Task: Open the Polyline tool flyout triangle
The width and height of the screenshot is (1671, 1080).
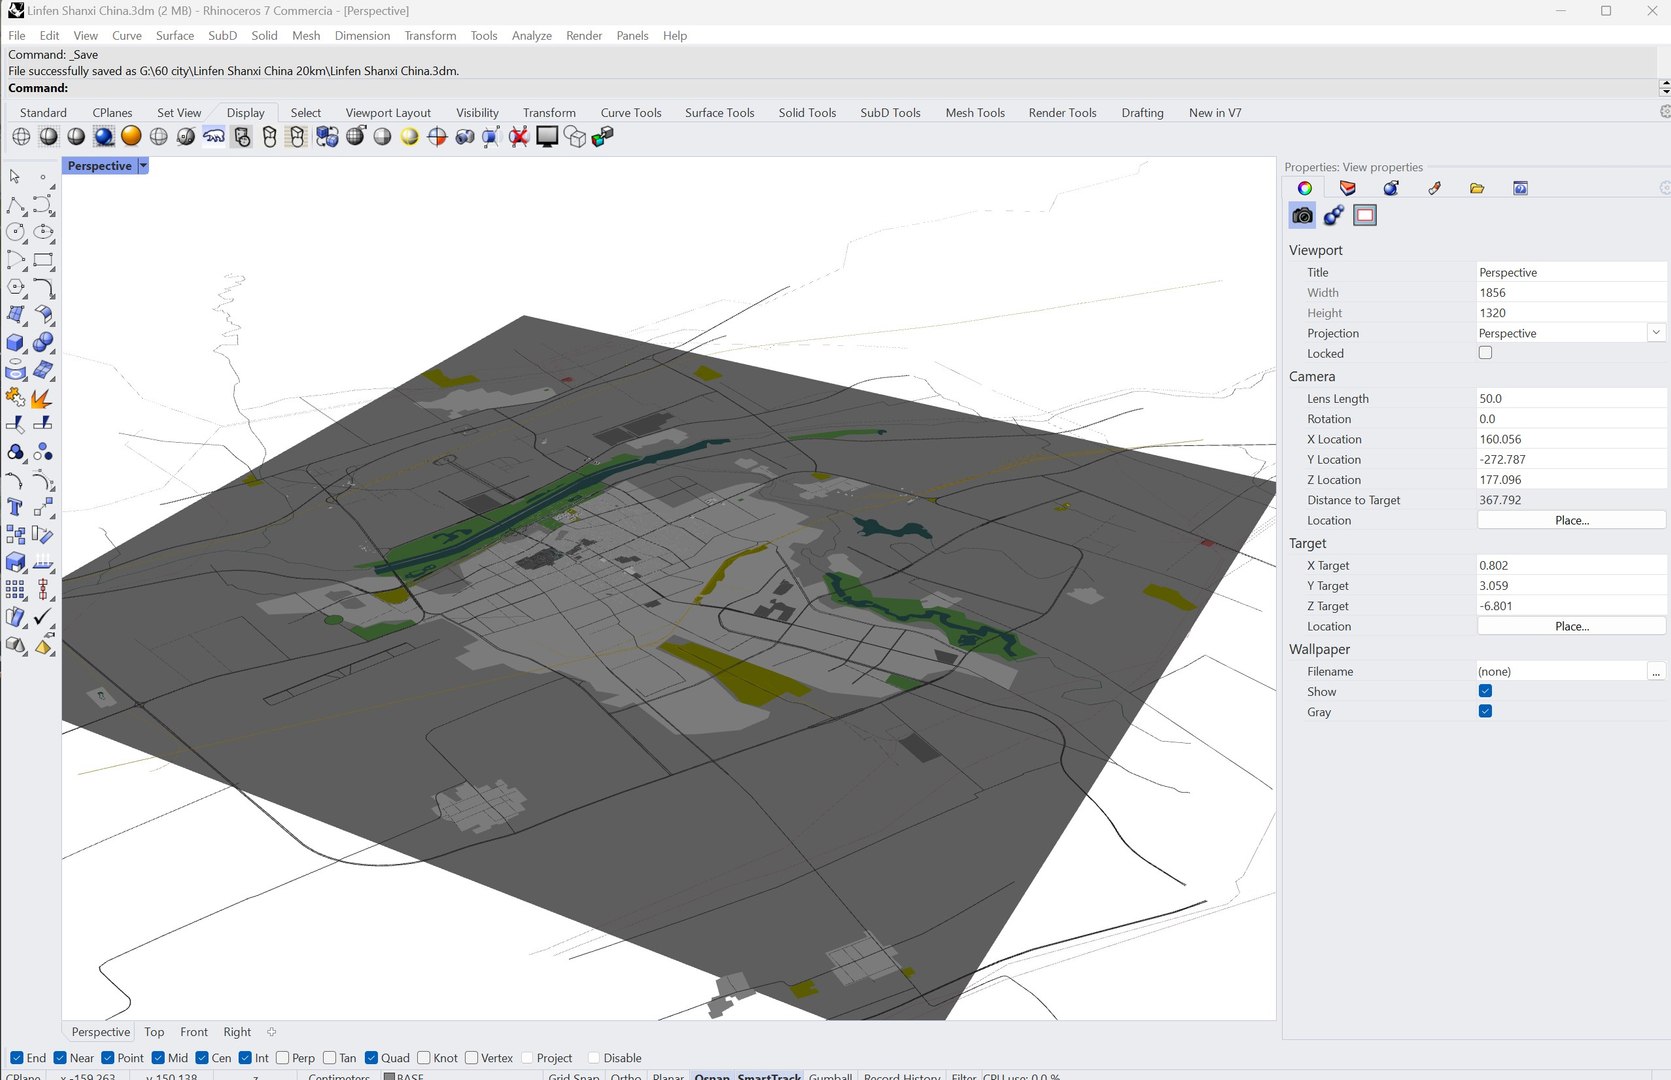Action: 26,215
